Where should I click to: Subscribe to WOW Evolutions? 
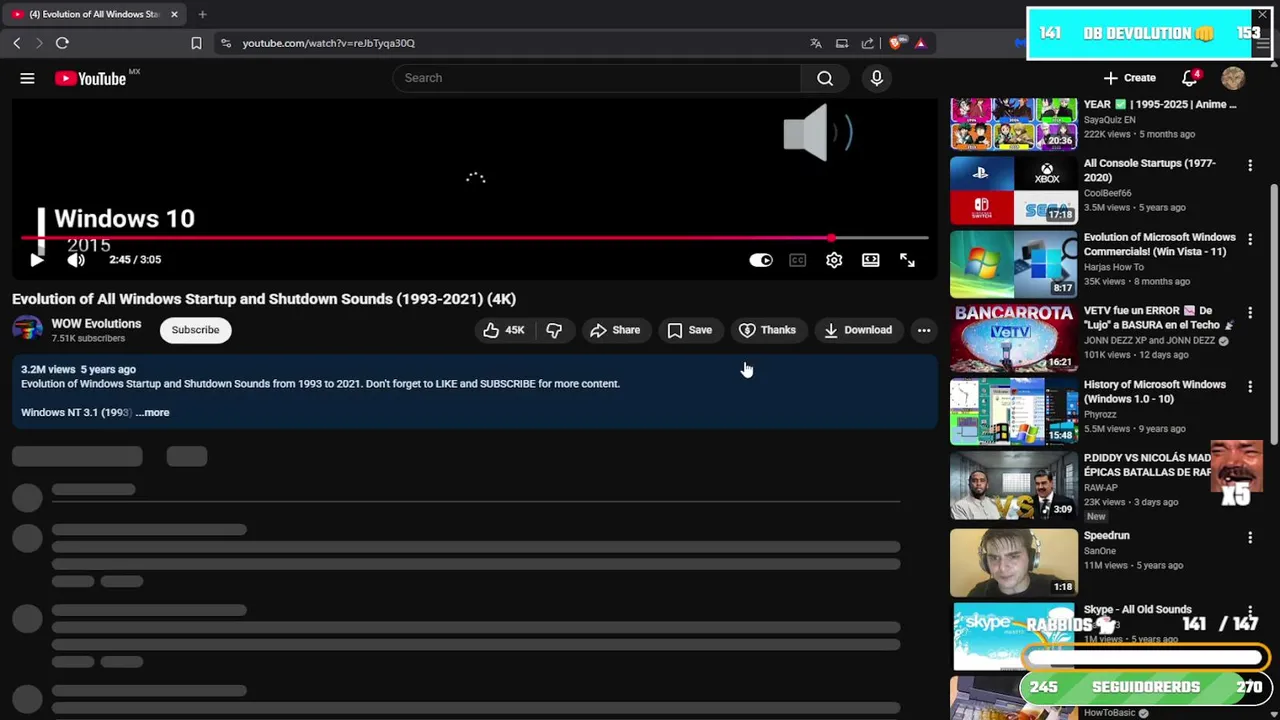[195, 330]
